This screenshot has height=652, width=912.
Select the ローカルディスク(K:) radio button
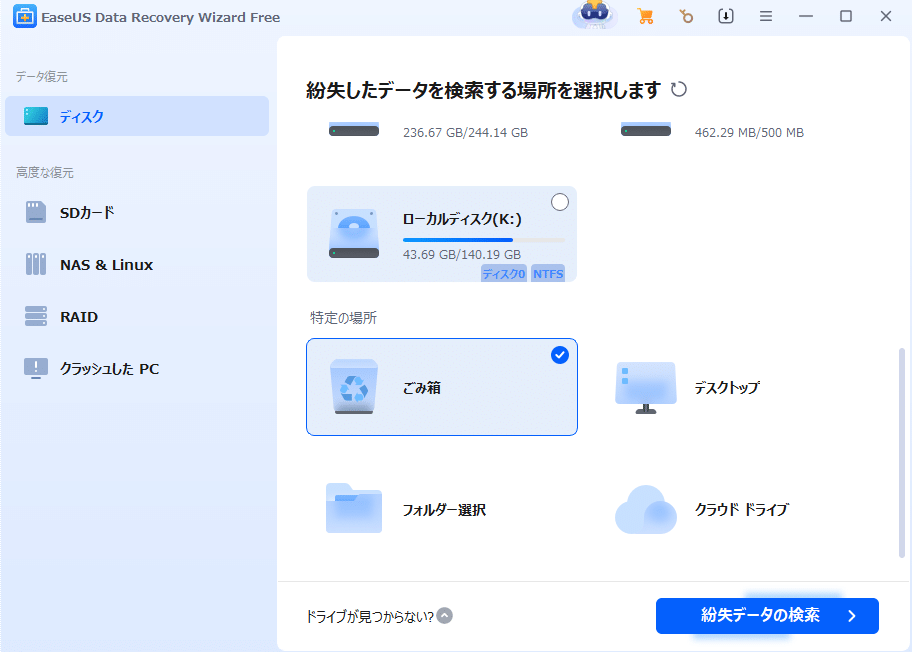560,202
